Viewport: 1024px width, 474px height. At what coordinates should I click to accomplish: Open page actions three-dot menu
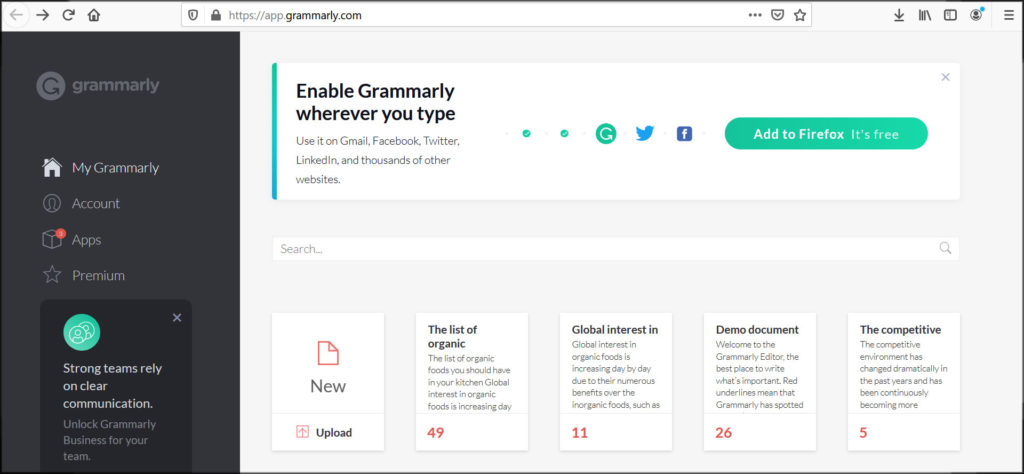(x=755, y=15)
